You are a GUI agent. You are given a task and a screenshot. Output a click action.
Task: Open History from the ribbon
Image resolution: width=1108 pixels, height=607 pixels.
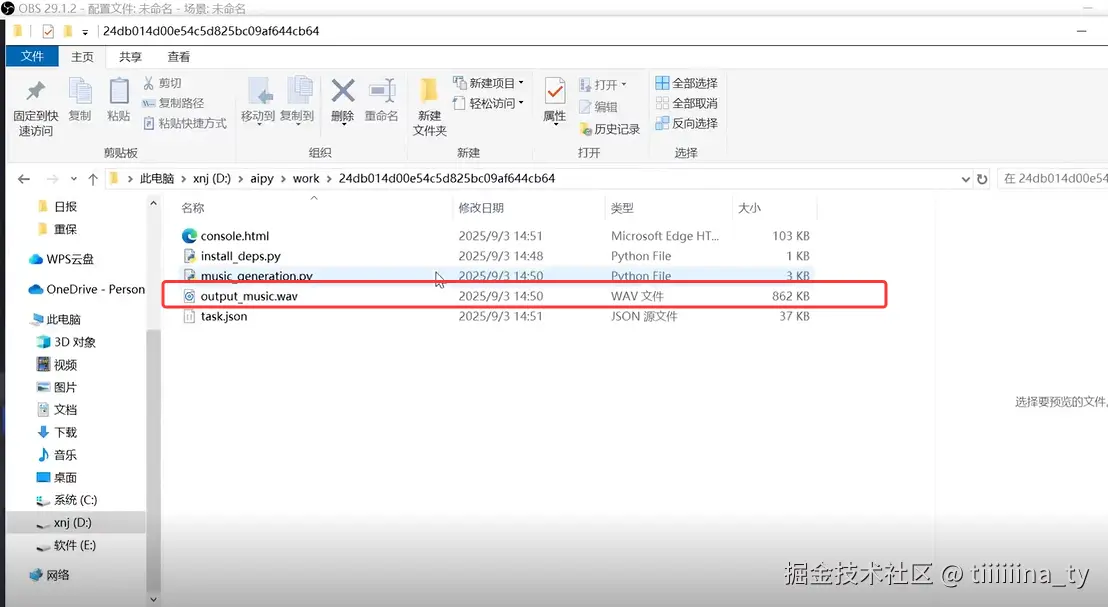610,129
